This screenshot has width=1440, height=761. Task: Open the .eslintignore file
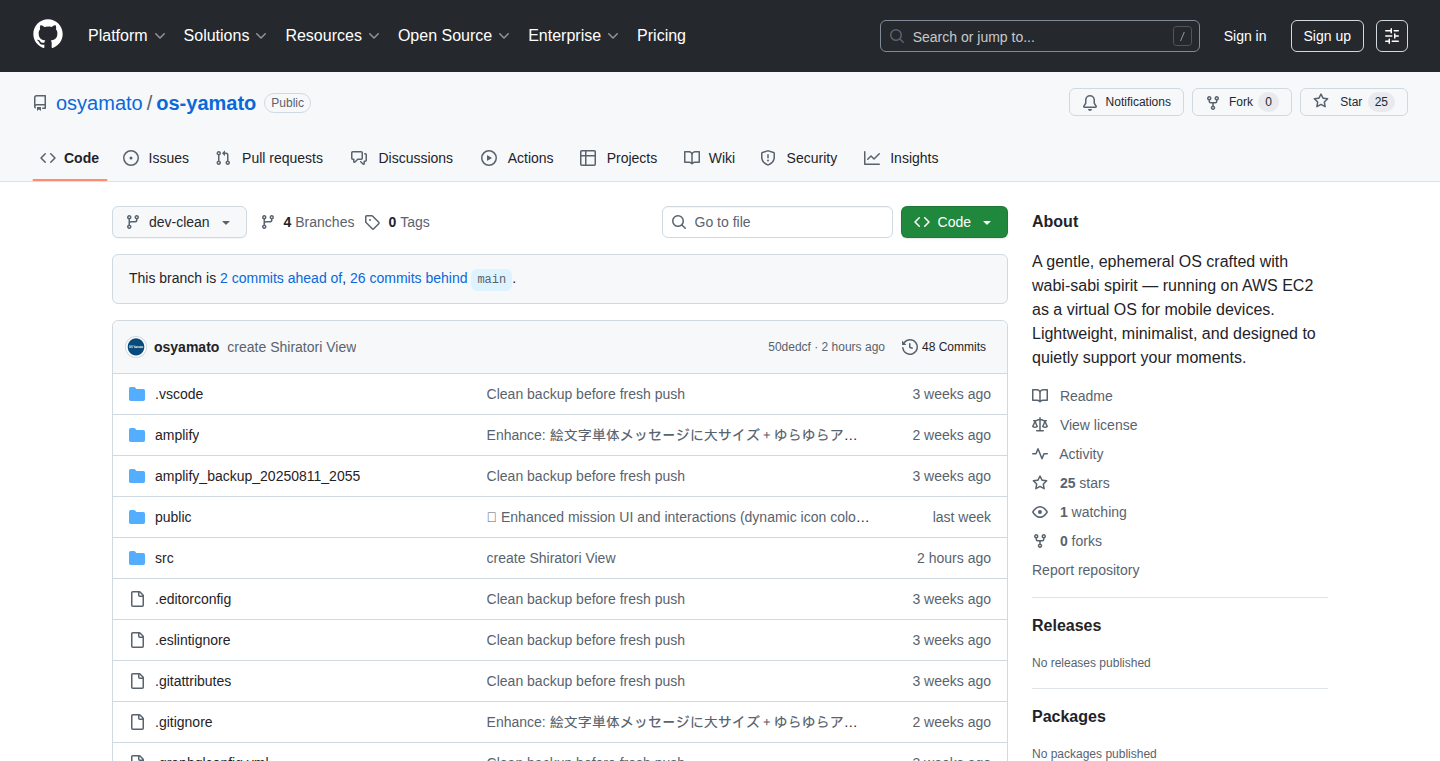(x=193, y=640)
